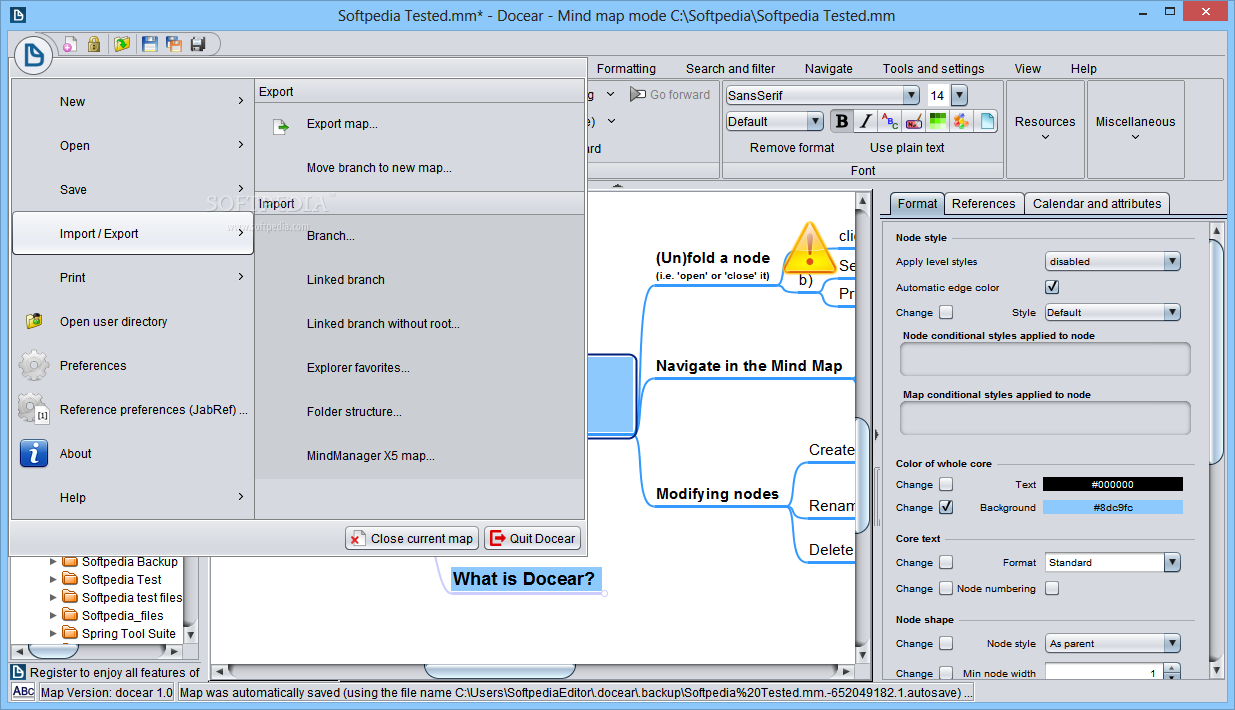Viewport: 1235px width, 710px height.
Task: Click the node color paintbrush icon
Action: 913,121
